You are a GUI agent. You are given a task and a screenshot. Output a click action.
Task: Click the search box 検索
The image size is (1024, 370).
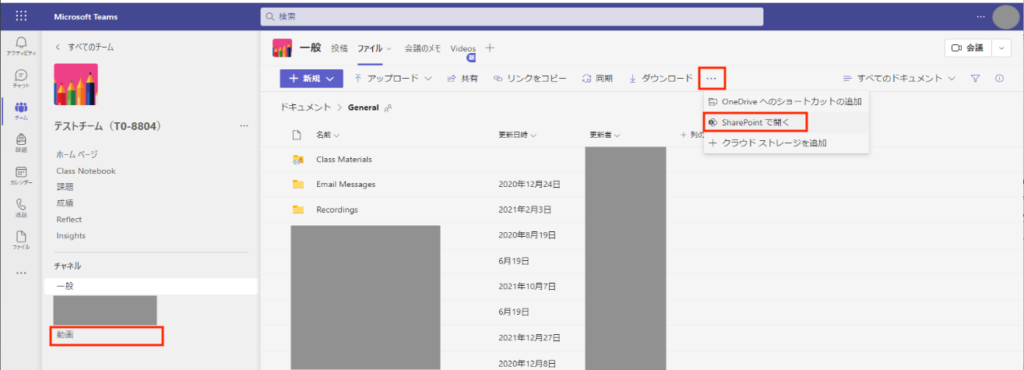pyautogui.click(x=511, y=16)
